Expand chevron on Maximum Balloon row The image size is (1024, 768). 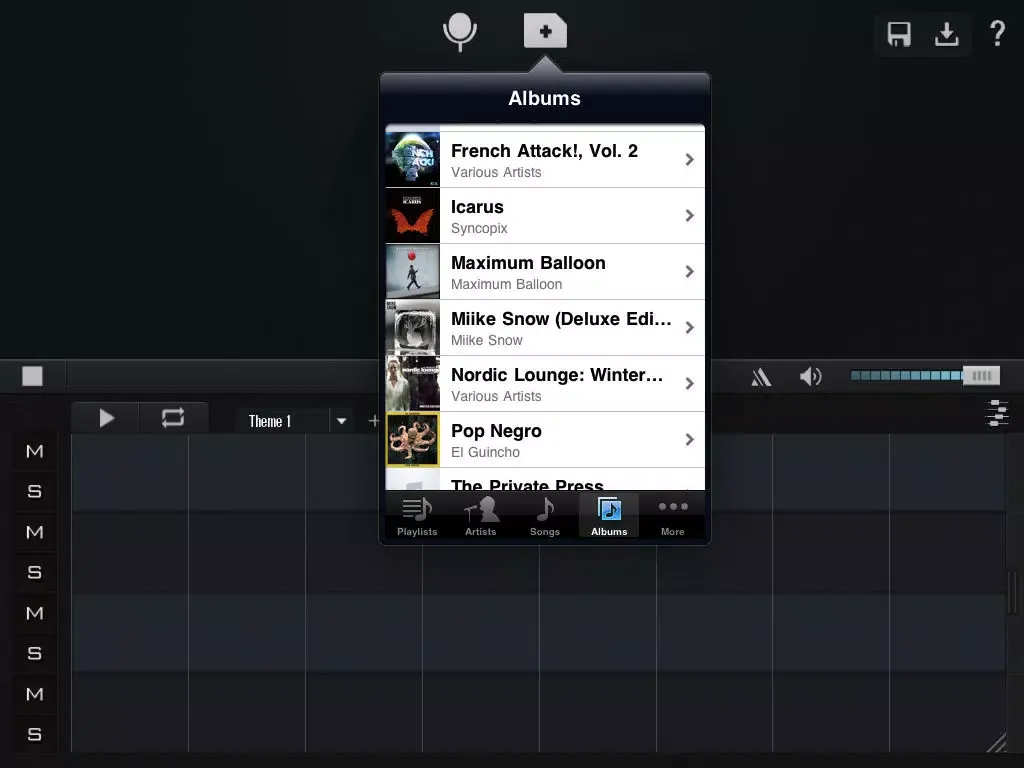pos(690,272)
